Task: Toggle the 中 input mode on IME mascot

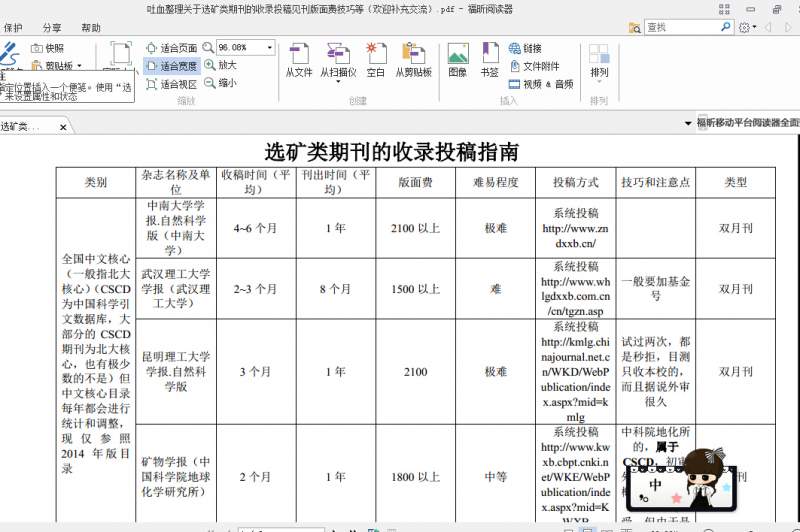Action: (655, 484)
